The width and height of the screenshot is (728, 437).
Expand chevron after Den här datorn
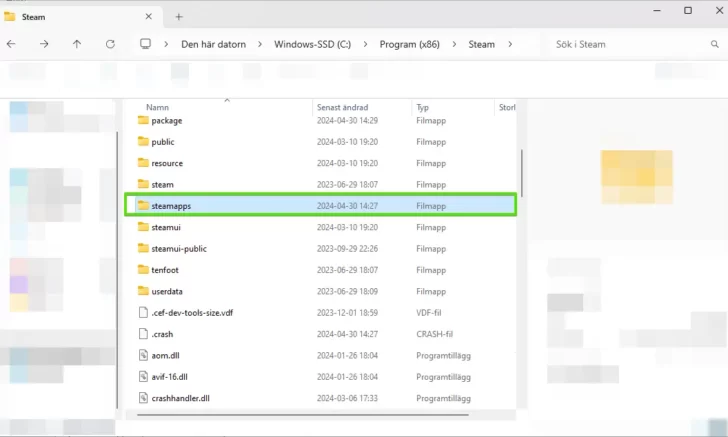coord(260,44)
